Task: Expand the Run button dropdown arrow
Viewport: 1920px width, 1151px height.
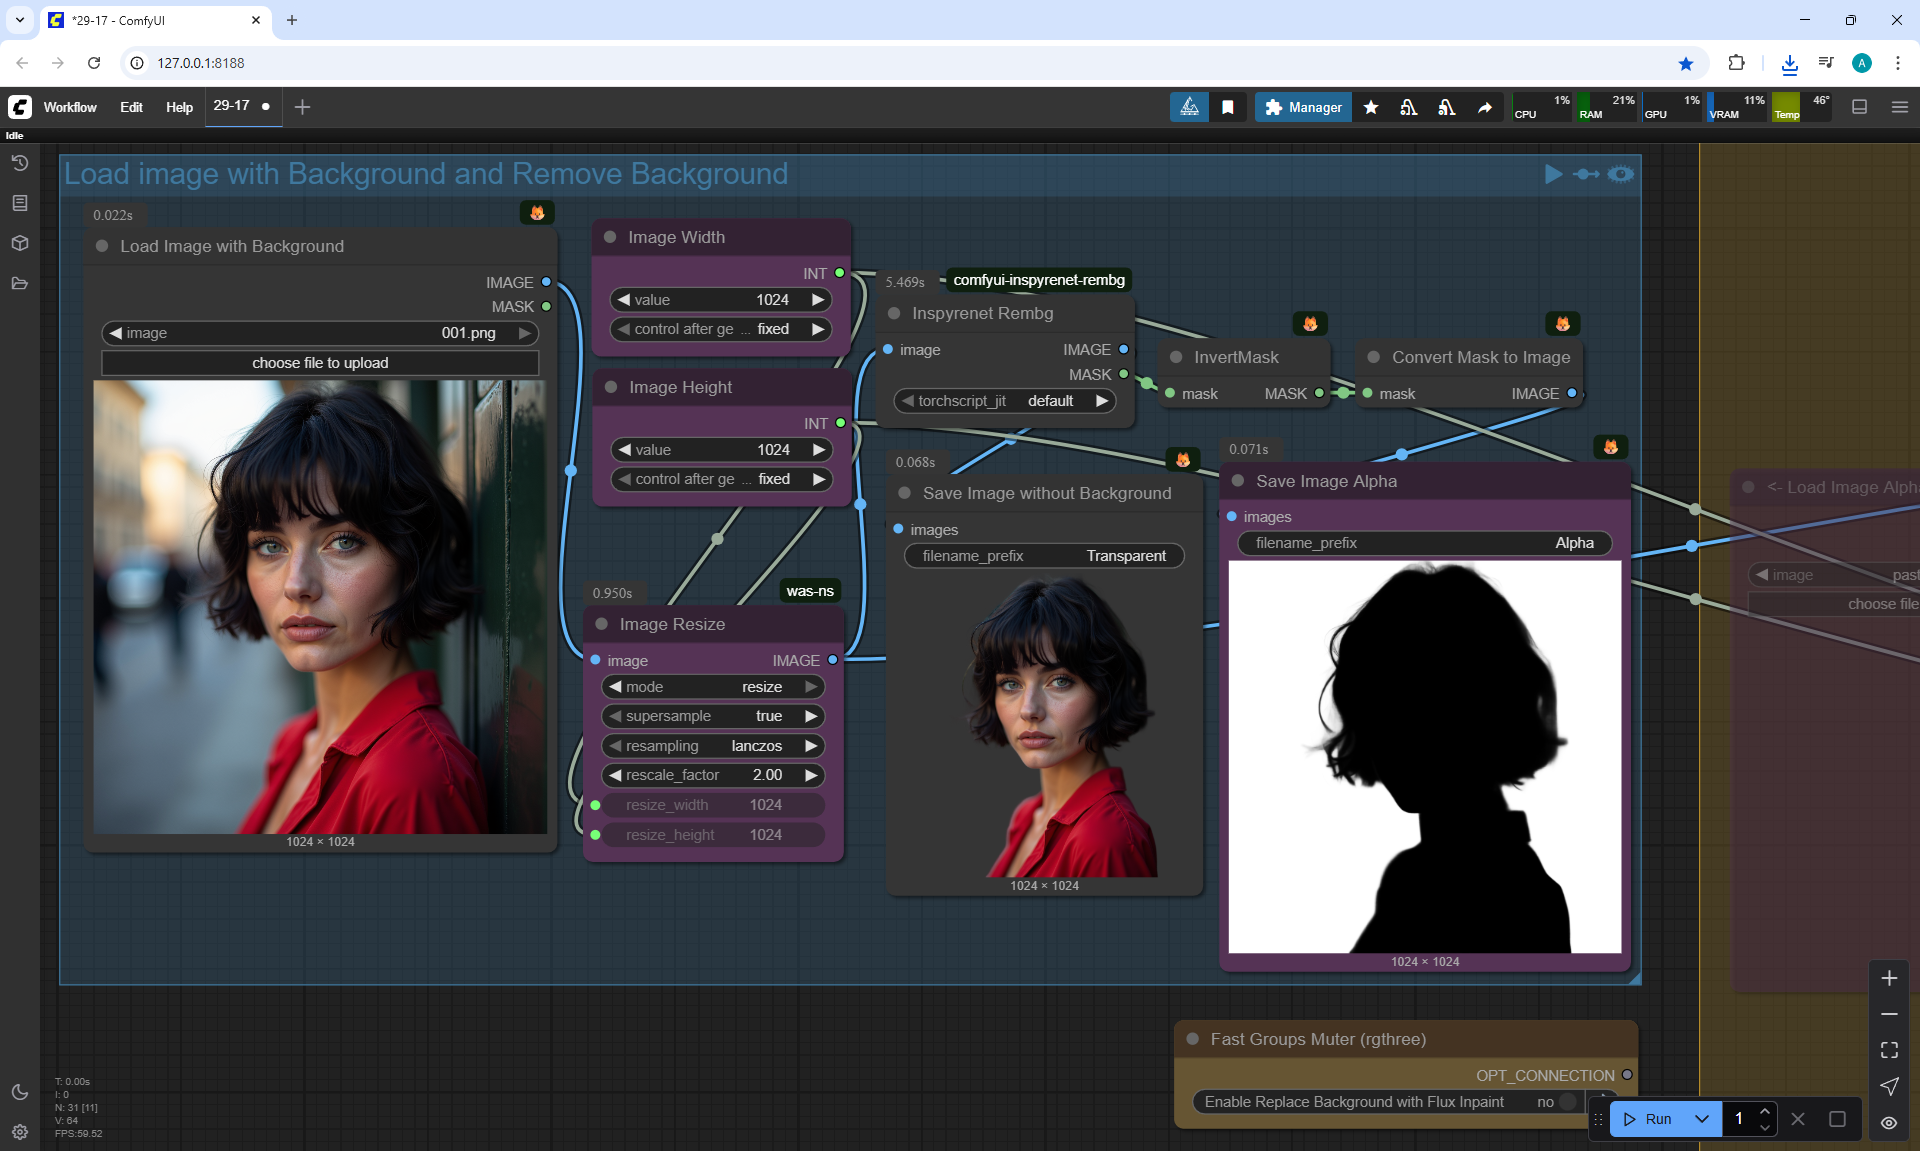Action: point(1702,1119)
